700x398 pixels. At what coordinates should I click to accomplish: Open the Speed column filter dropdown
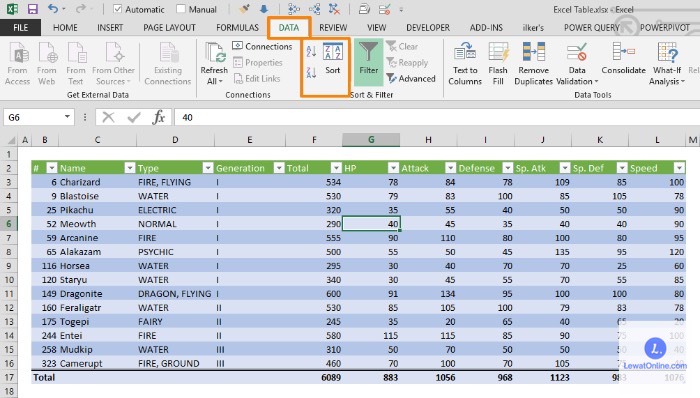(x=679, y=168)
